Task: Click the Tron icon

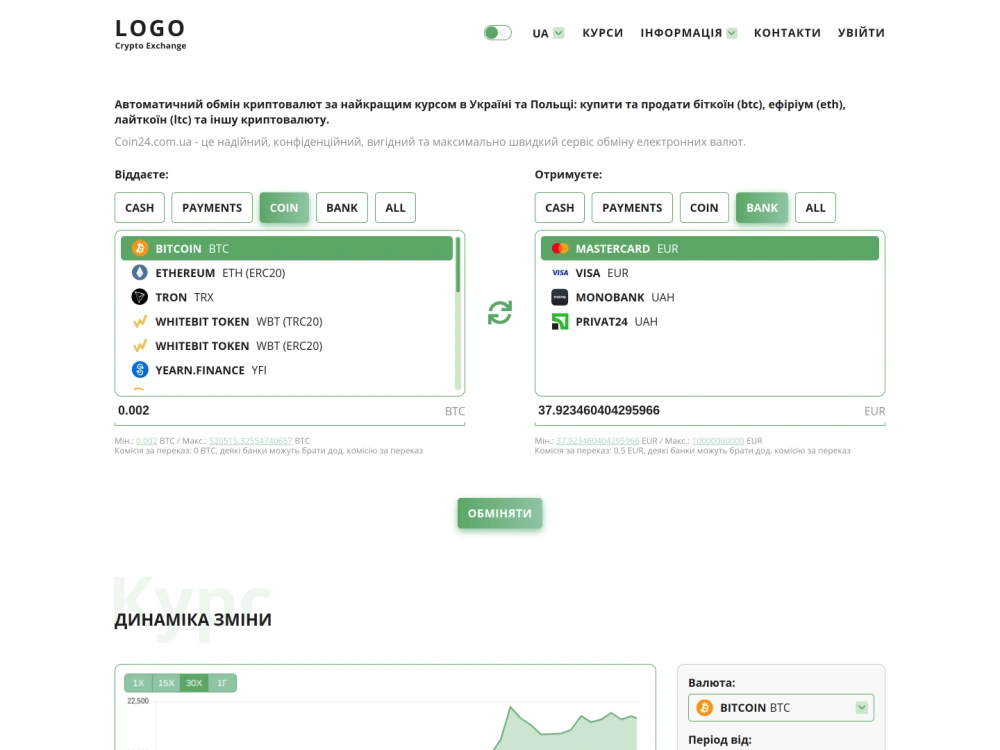Action: click(140, 297)
